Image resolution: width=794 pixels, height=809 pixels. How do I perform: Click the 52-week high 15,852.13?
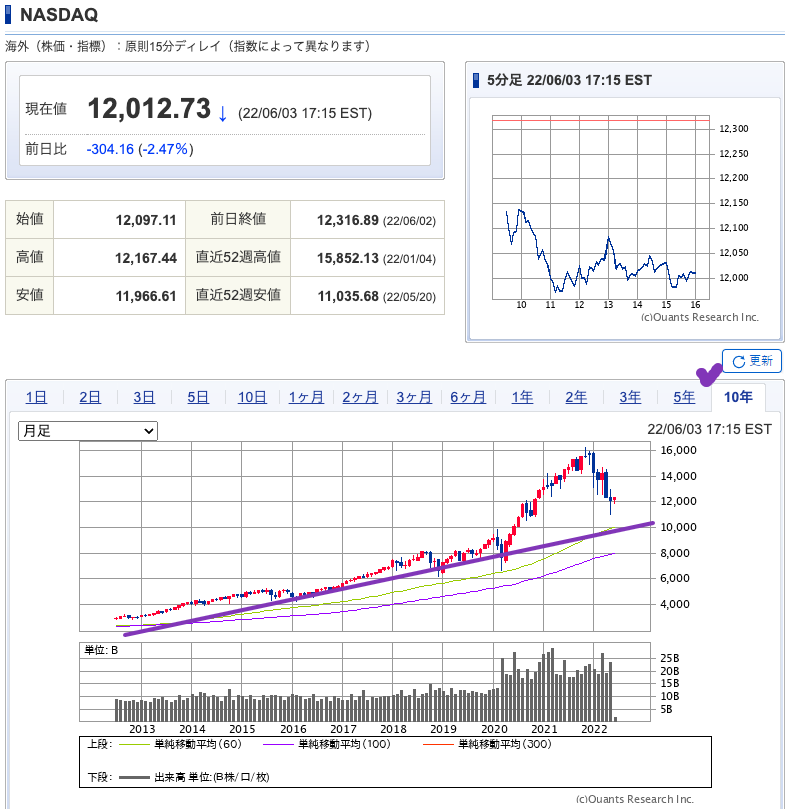click(x=348, y=258)
